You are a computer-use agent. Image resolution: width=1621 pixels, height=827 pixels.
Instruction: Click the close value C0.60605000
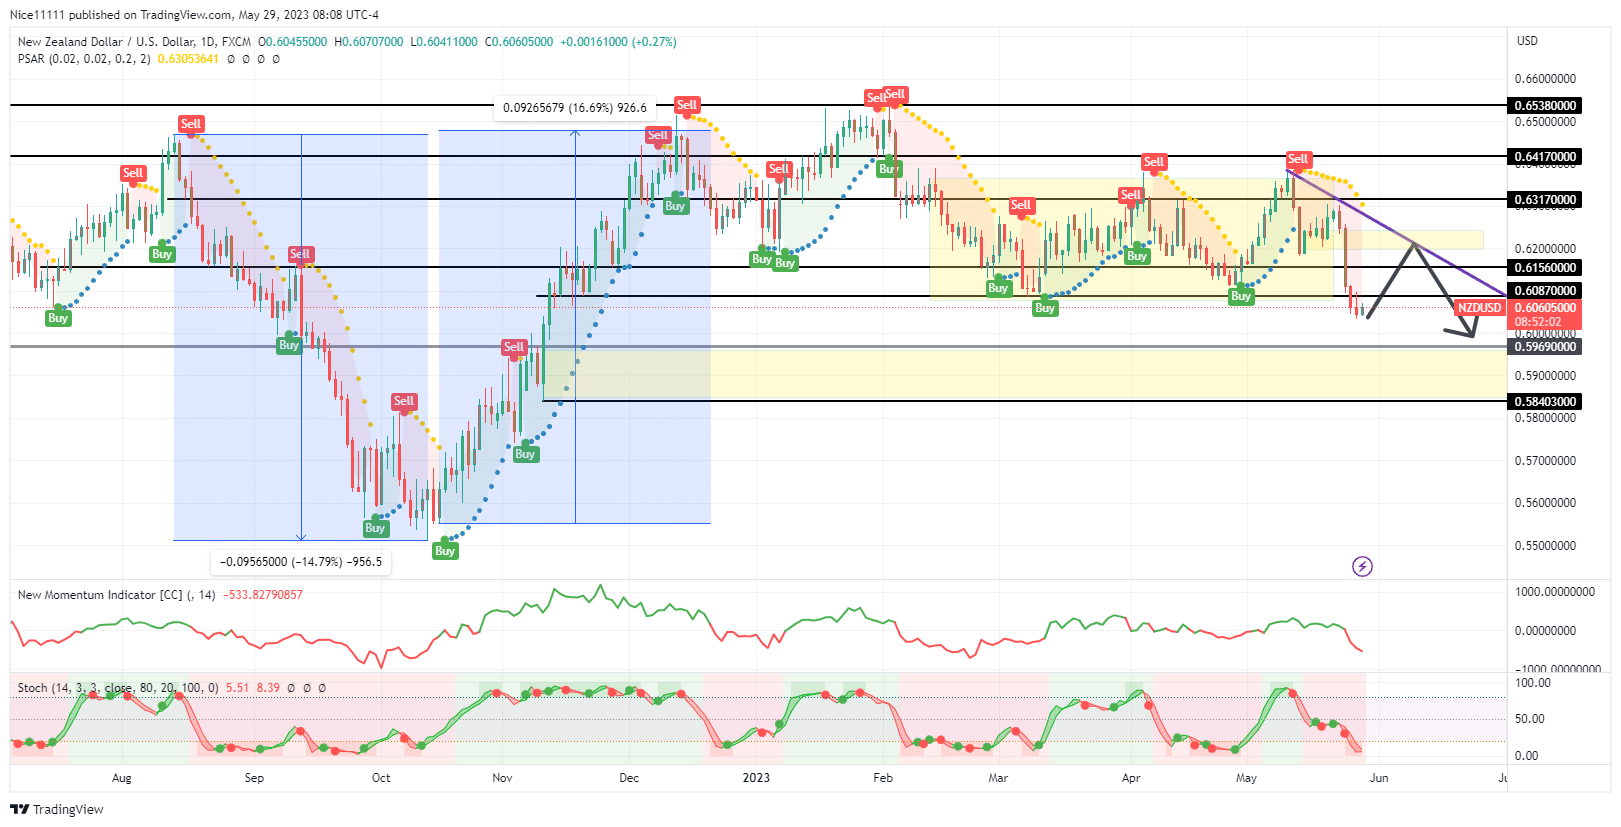click(519, 42)
